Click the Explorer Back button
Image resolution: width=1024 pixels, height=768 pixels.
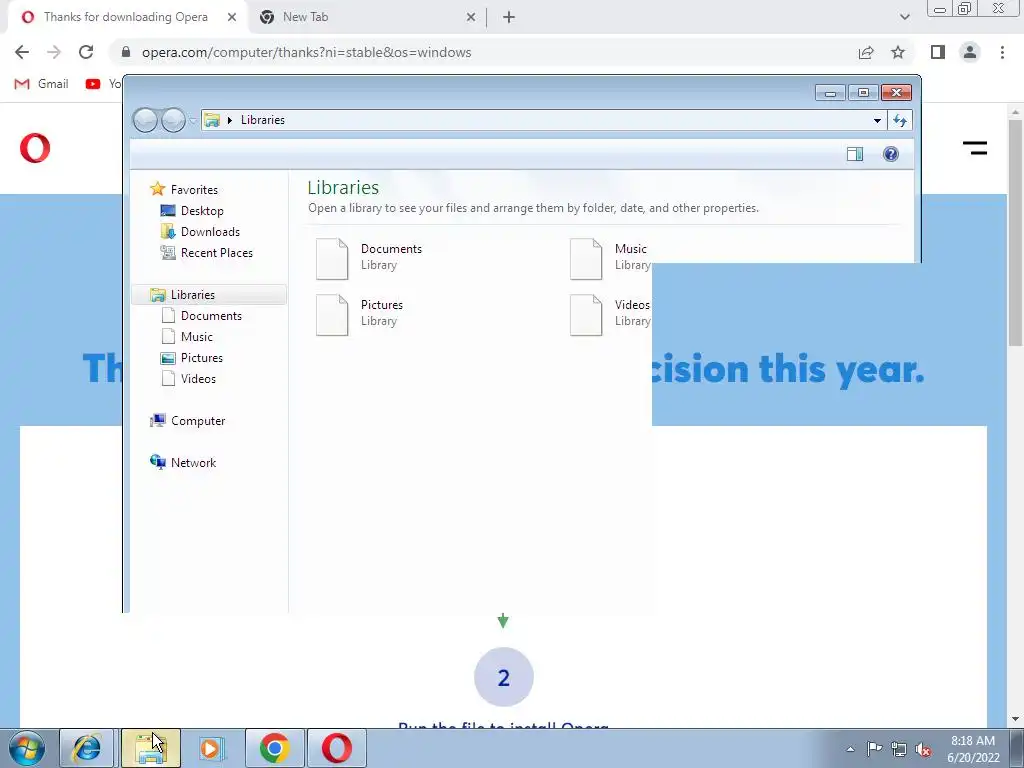(x=145, y=120)
